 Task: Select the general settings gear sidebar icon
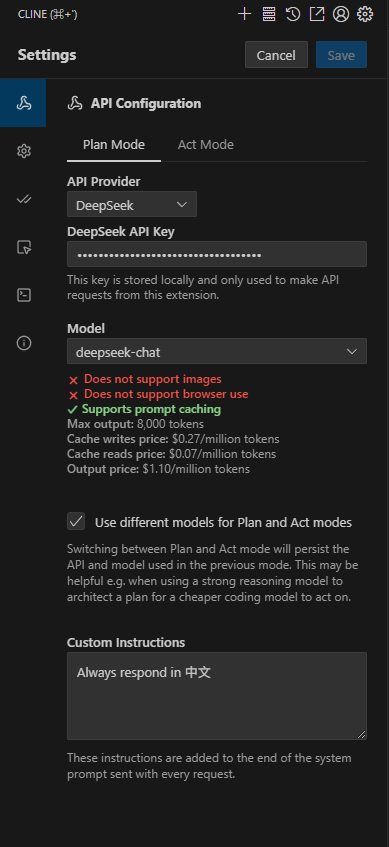[x=24, y=151]
